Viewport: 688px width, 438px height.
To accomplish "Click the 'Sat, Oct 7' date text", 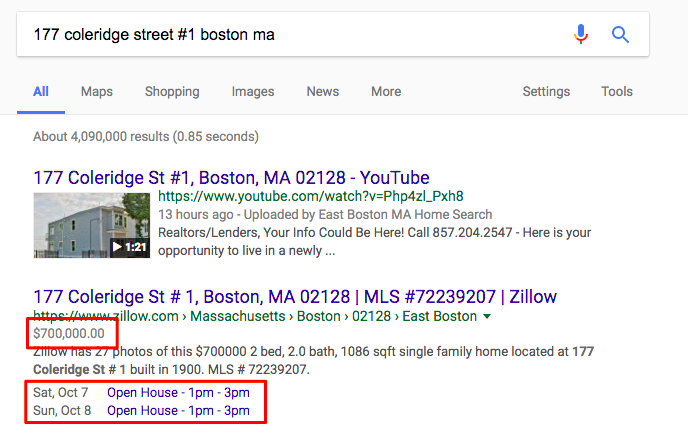I will [x=61, y=392].
